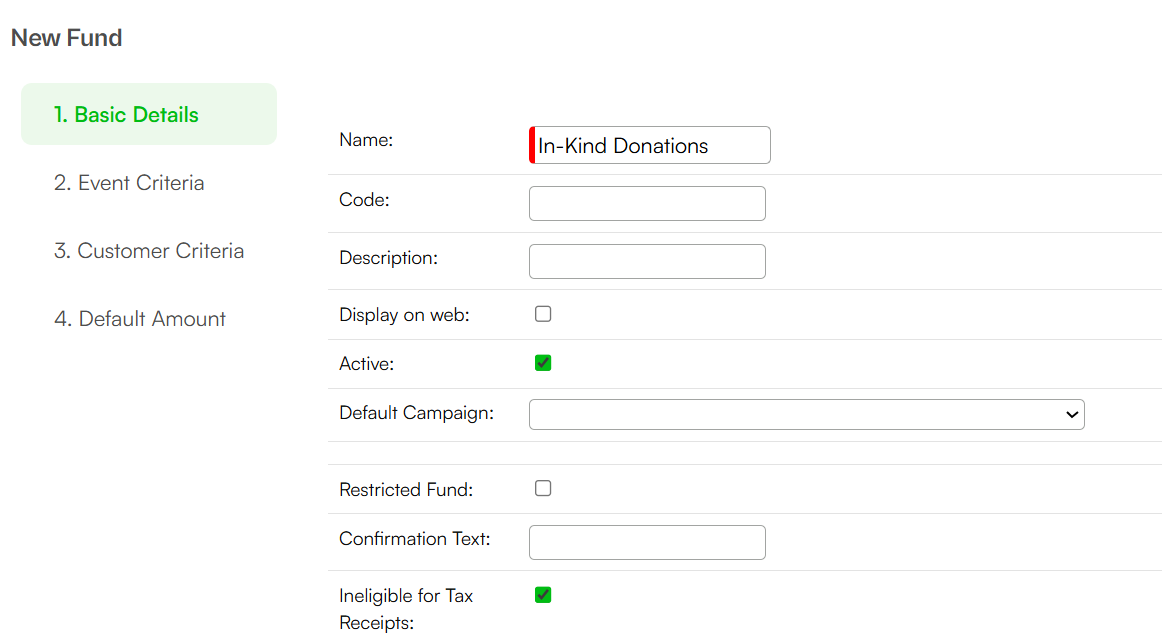Focus the Confirmation Text field

tap(647, 543)
